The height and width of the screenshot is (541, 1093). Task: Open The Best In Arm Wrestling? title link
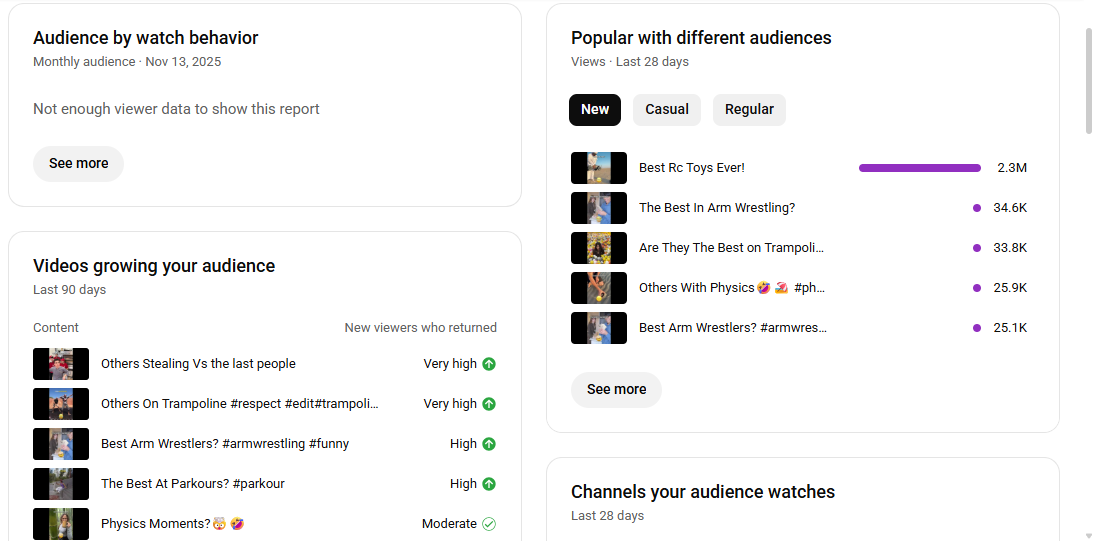click(717, 208)
